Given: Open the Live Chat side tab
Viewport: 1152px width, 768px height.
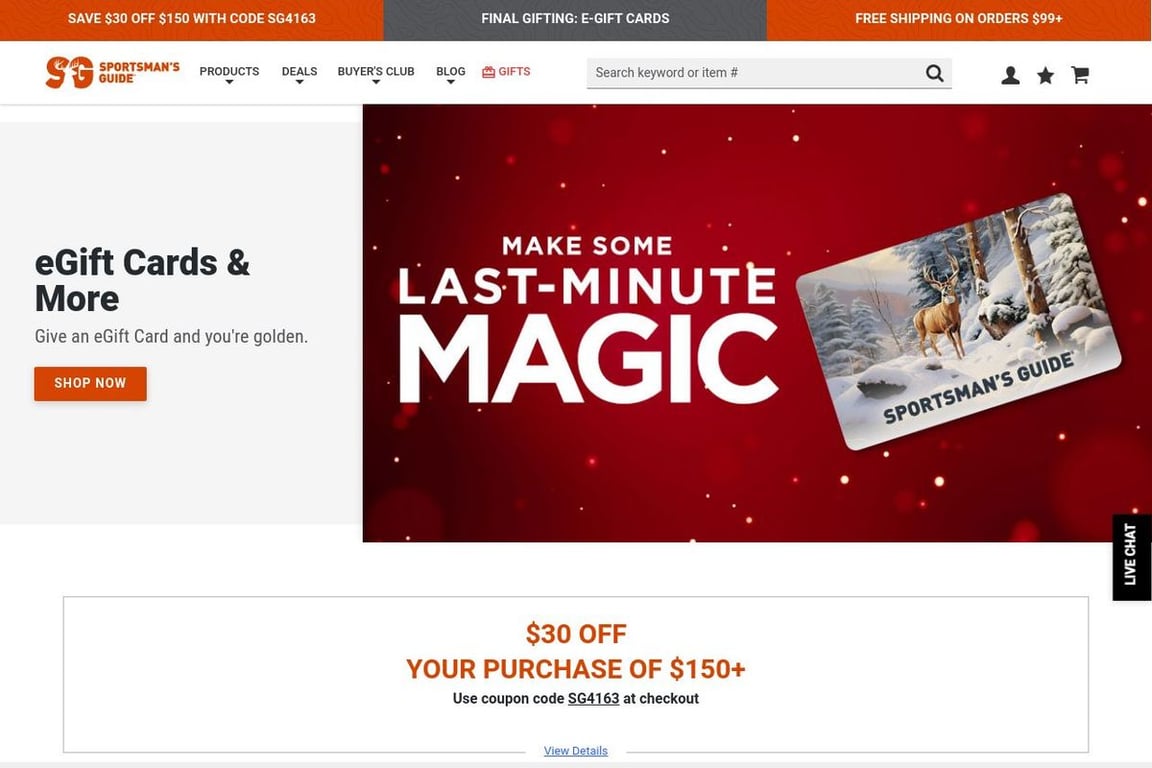Looking at the screenshot, I should [1131, 556].
